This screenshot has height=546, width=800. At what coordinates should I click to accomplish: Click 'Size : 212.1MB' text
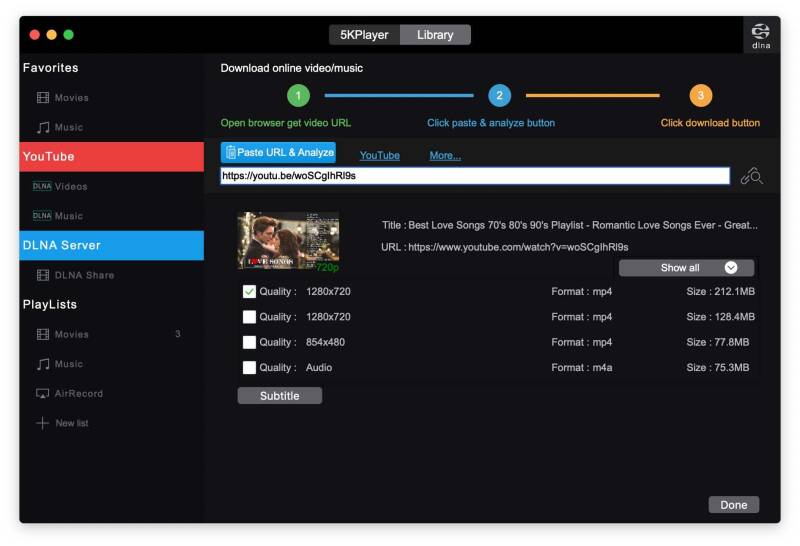[720, 291]
